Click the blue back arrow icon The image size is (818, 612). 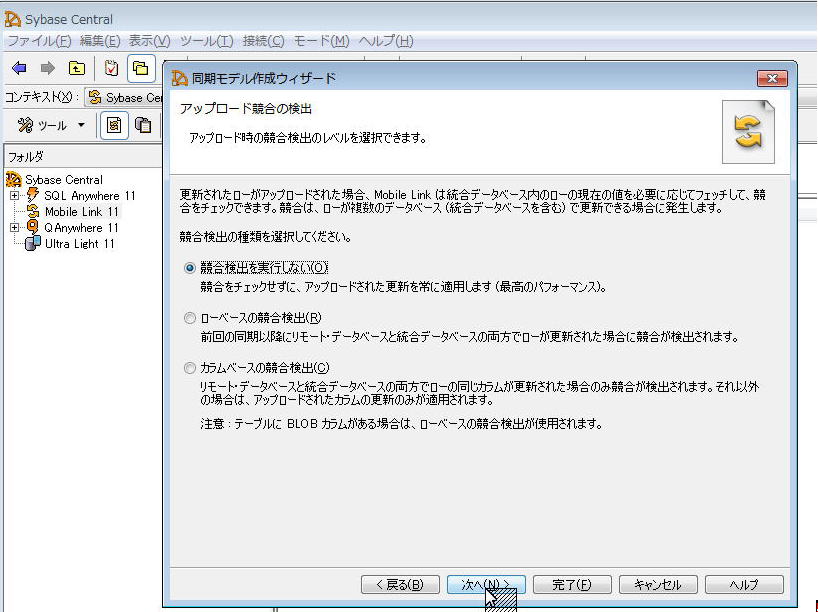coord(19,68)
